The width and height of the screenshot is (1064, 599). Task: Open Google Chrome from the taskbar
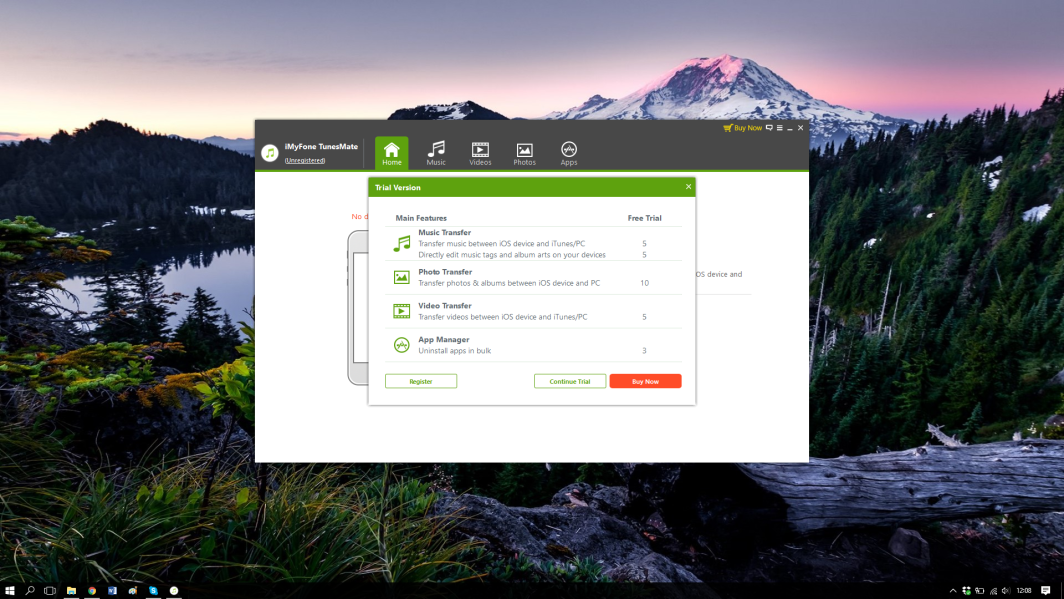click(92, 590)
